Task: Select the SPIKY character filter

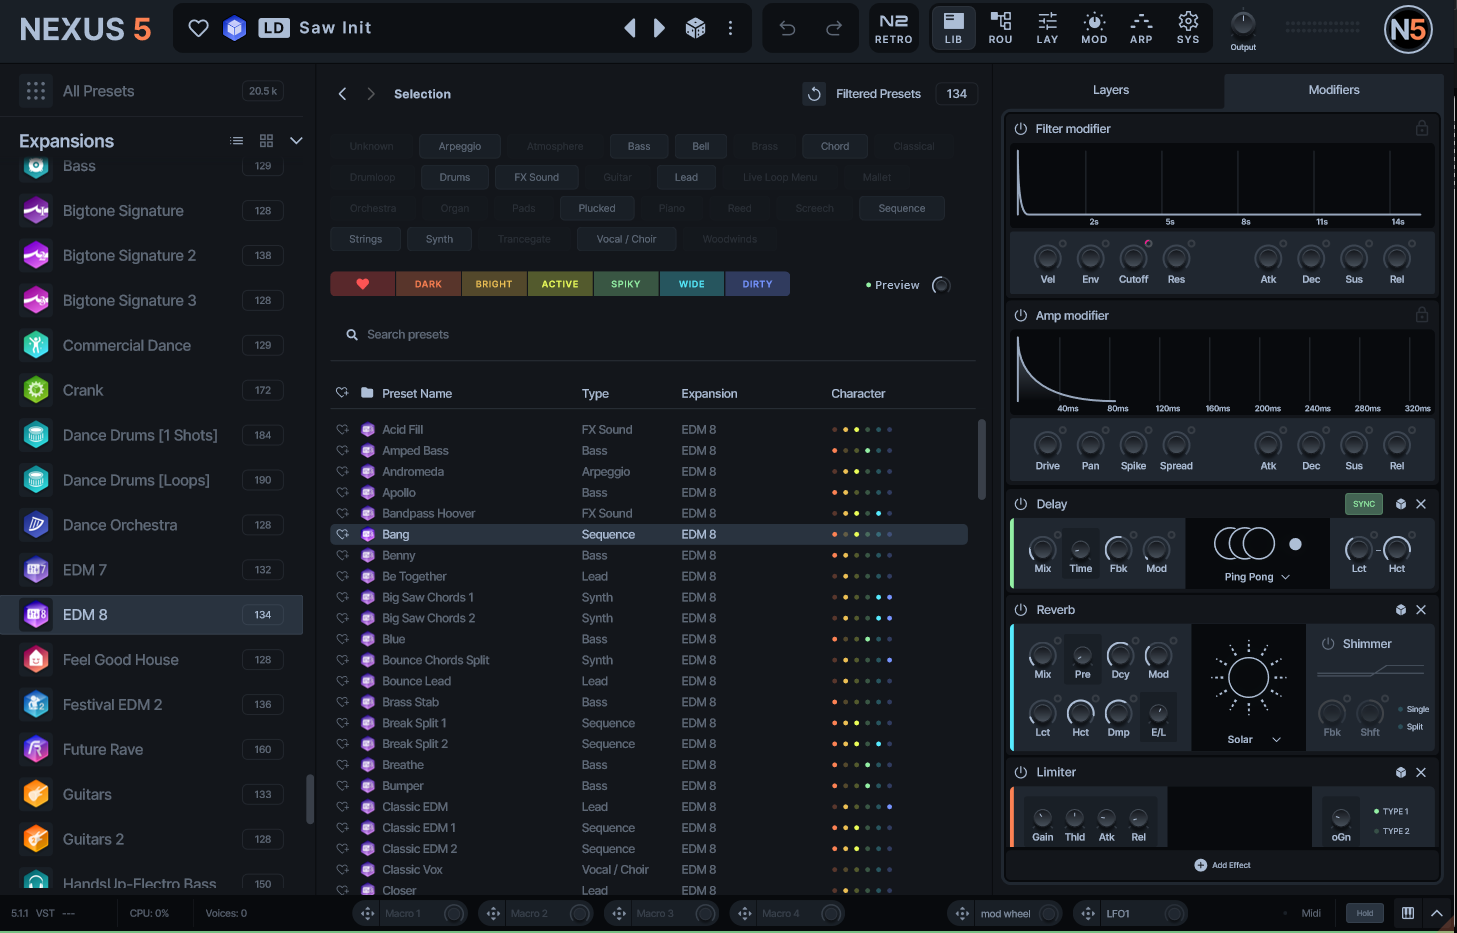Action: pos(626,284)
